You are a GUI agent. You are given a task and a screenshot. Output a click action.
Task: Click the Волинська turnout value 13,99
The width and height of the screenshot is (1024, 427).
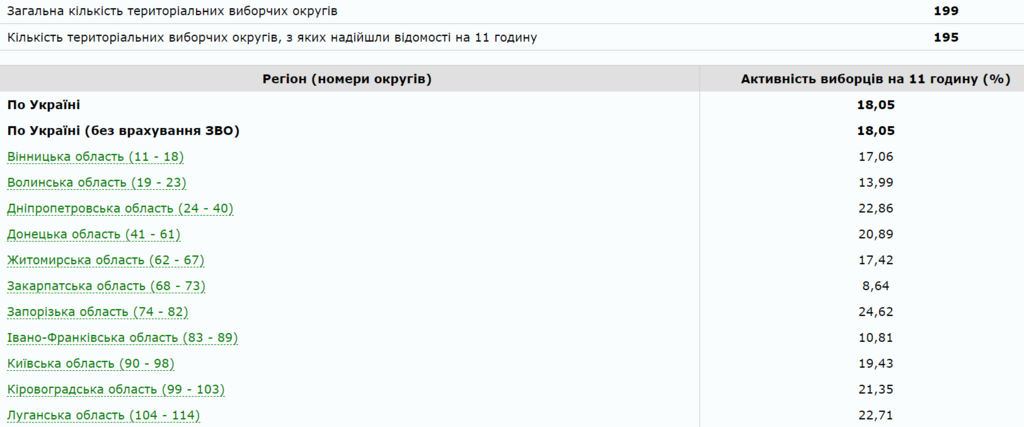click(861, 182)
